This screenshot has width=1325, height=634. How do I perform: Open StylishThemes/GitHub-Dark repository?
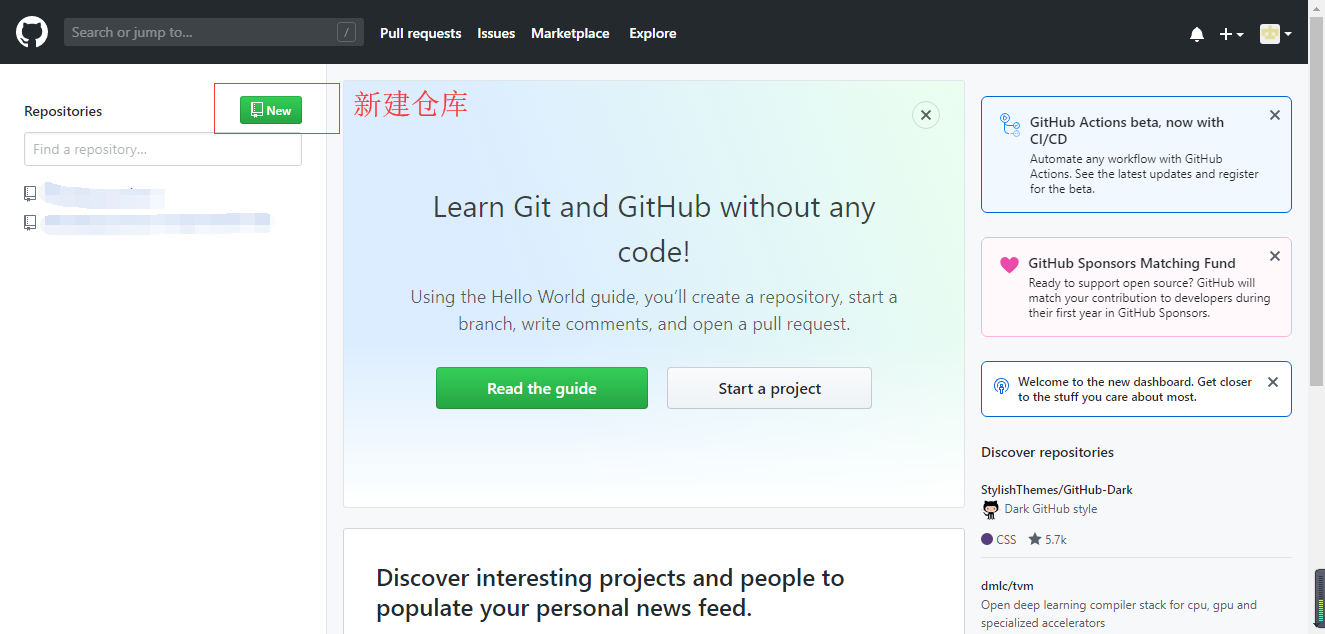[1057, 490]
